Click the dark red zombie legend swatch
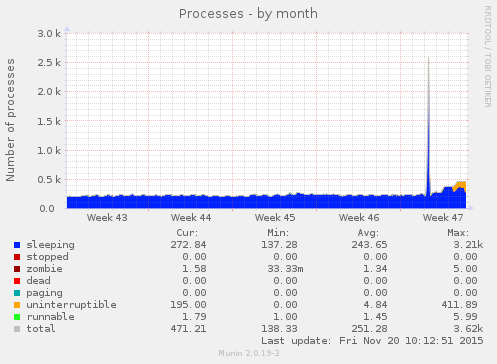Image resolution: width=497 pixels, height=364 pixels. (17, 269)
